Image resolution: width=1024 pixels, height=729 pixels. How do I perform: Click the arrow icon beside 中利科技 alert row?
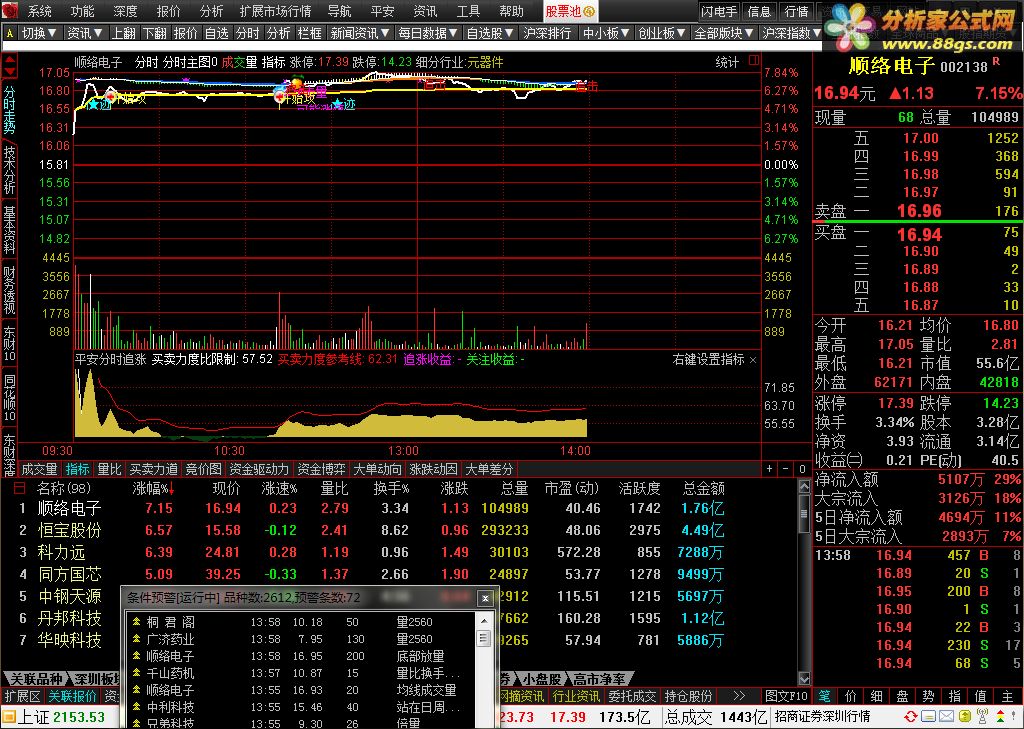(136, 707)
